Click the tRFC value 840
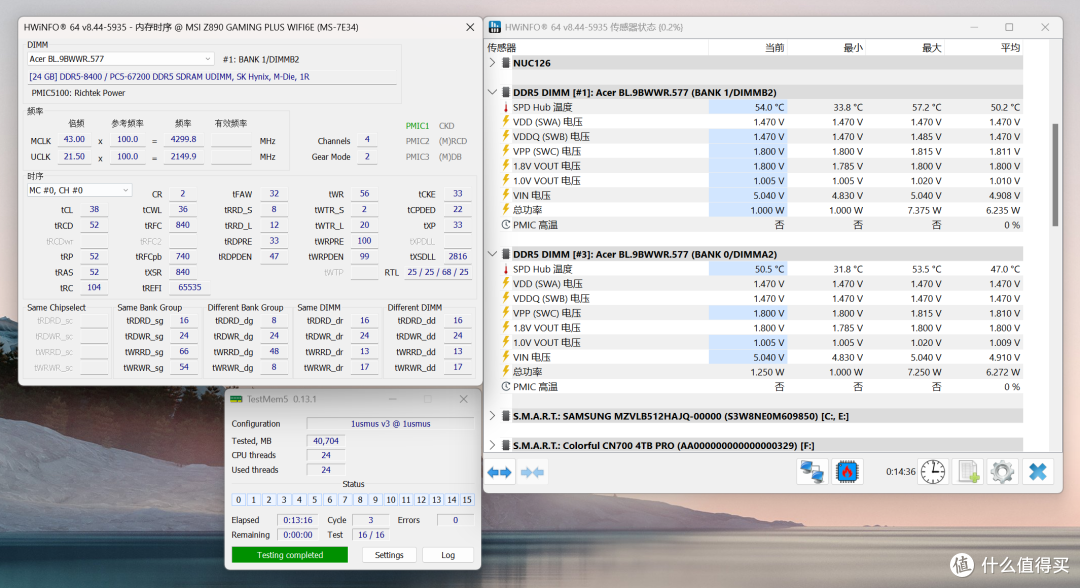 point(183,225)
